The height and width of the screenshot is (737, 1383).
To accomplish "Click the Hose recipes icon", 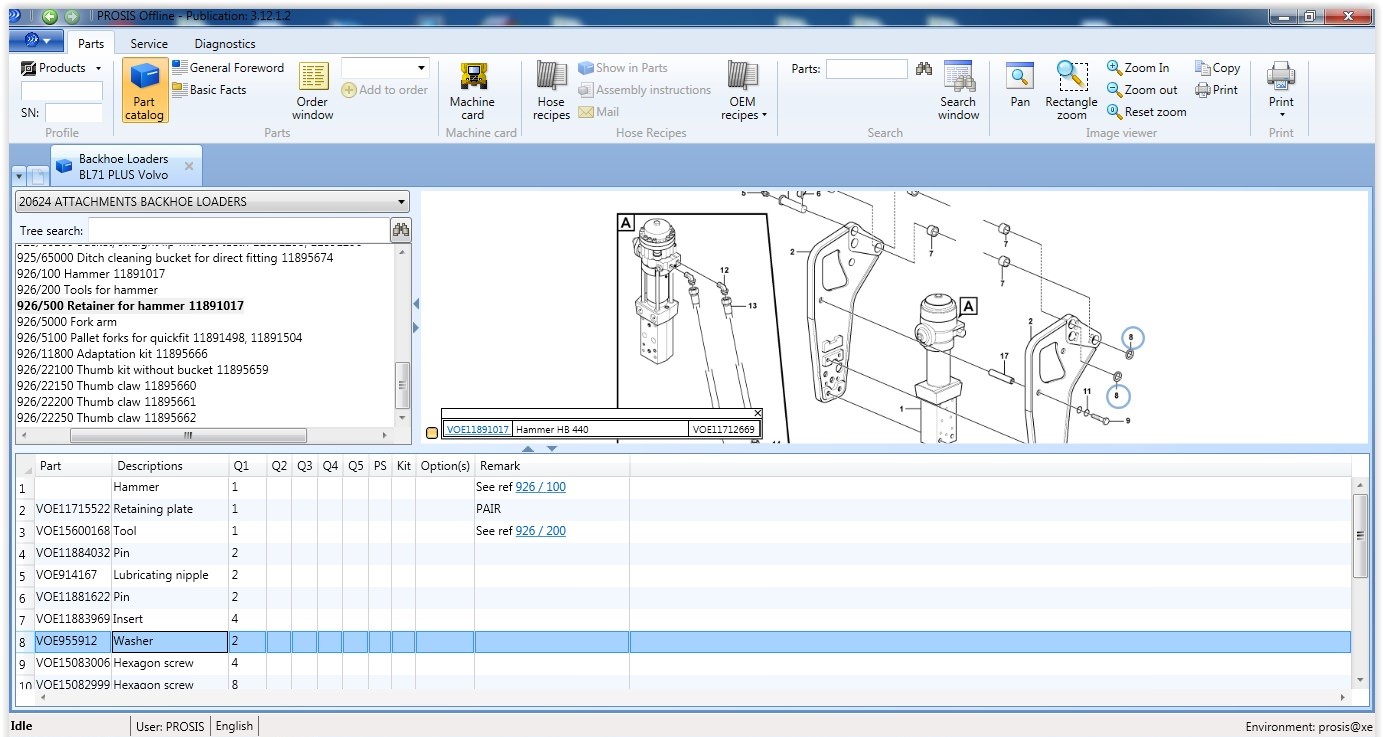I will point(551,90).
